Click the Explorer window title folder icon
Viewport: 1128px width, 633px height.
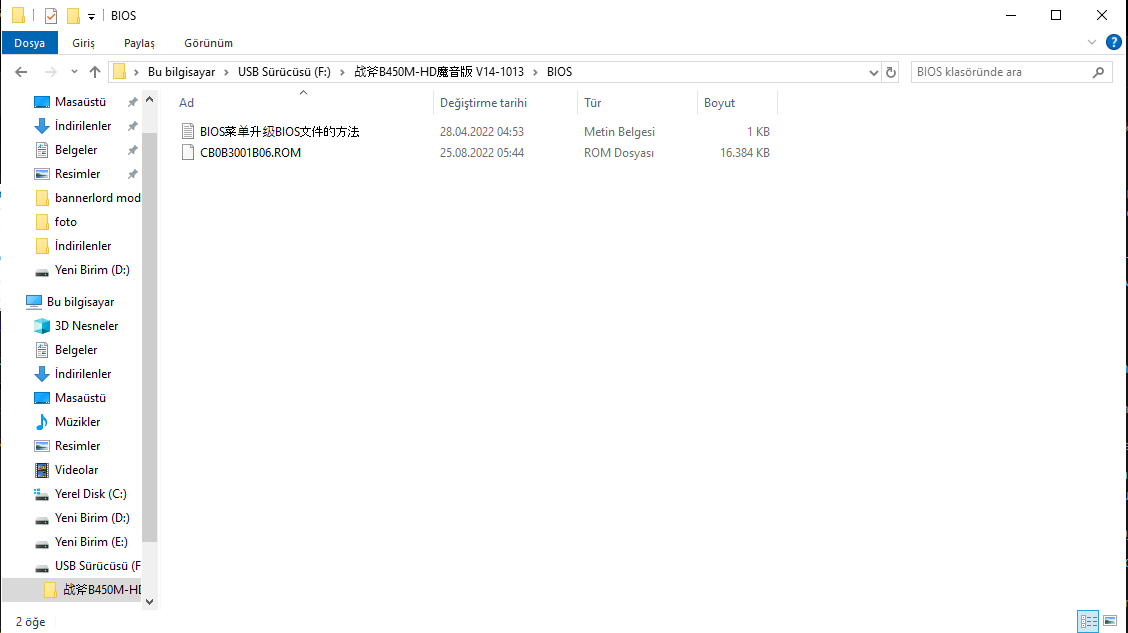tap(19, 15)
